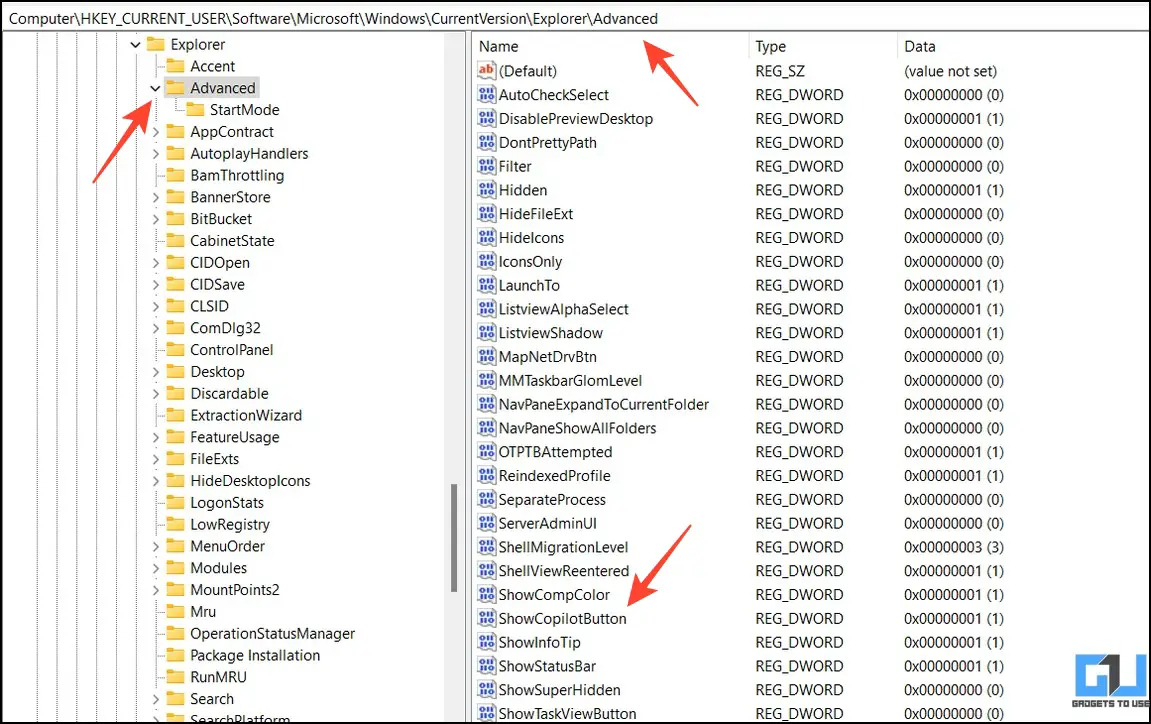Click the SeparateProcess DWORD icon
Image resolution: width=1151 pixels, height=724 pixels.
486,499
